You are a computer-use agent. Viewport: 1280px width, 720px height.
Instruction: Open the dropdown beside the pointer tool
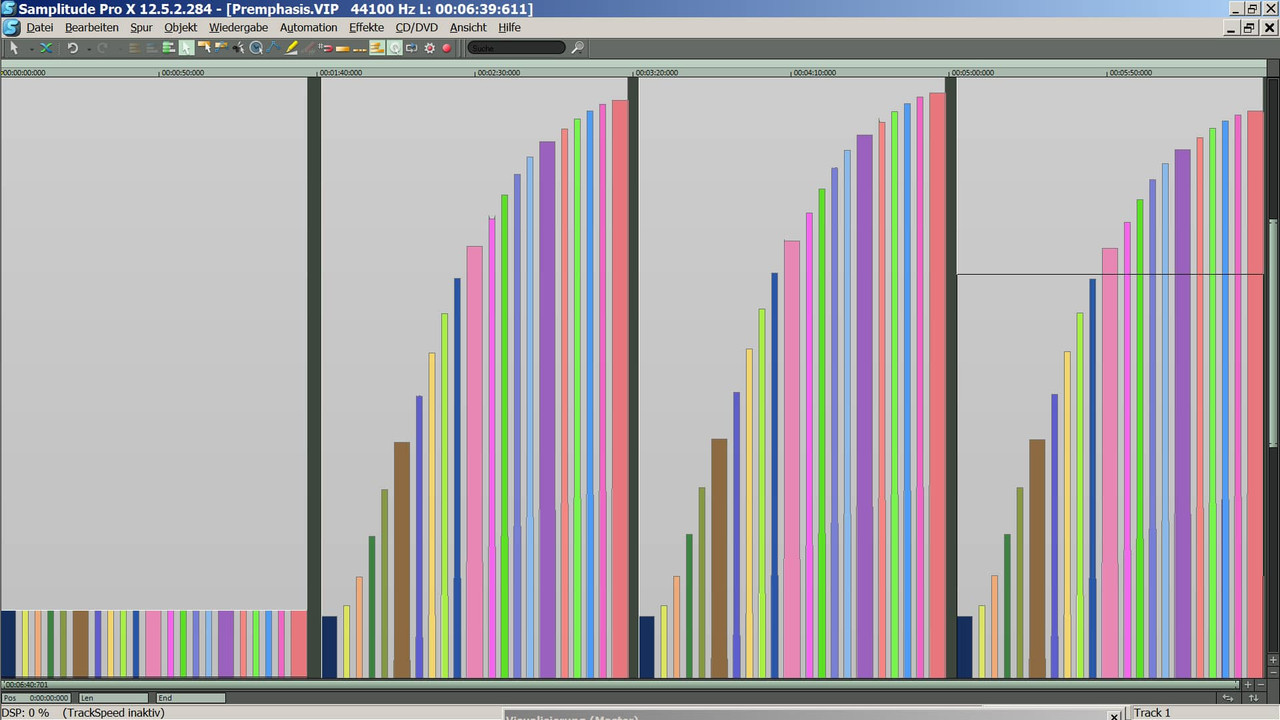tap(31, 48)
